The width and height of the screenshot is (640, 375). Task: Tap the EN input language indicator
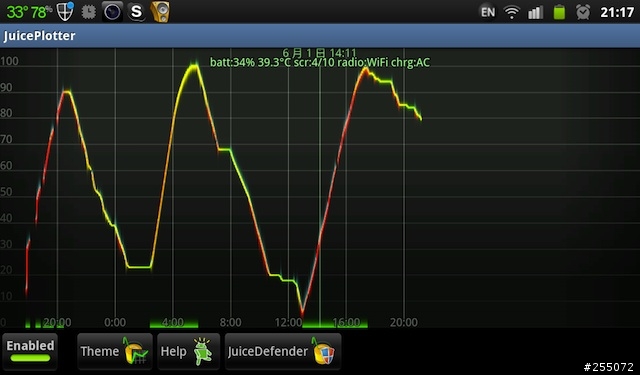(x=488, y=12)
